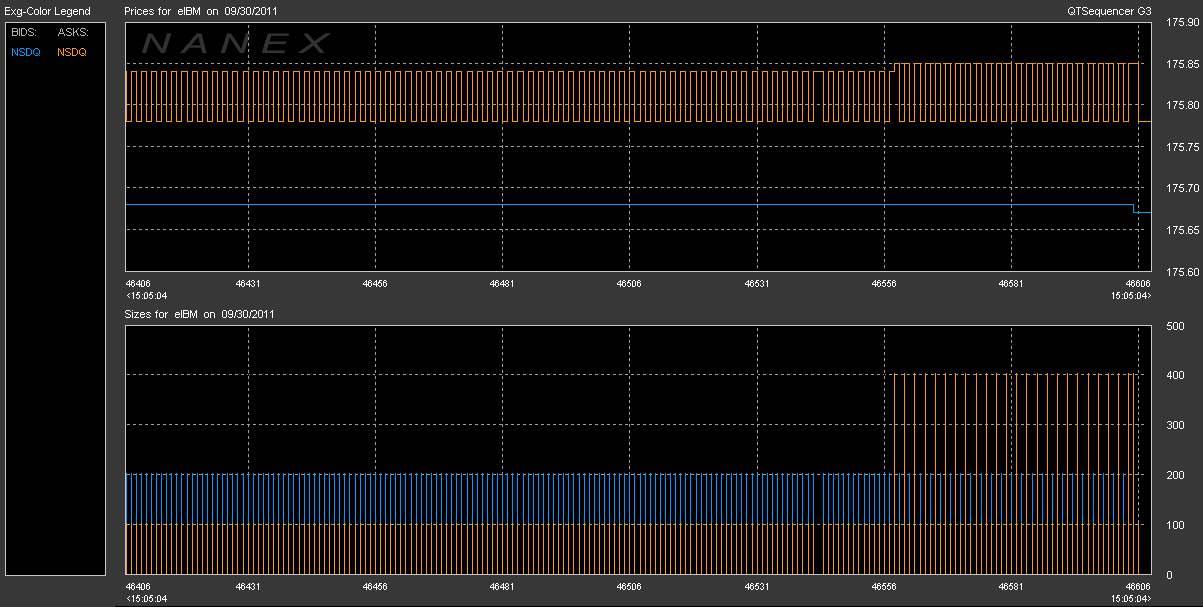Click sequence tick 46531 under Prices chart
This screenshot has width=1203, height=607.
pos(757,284)
